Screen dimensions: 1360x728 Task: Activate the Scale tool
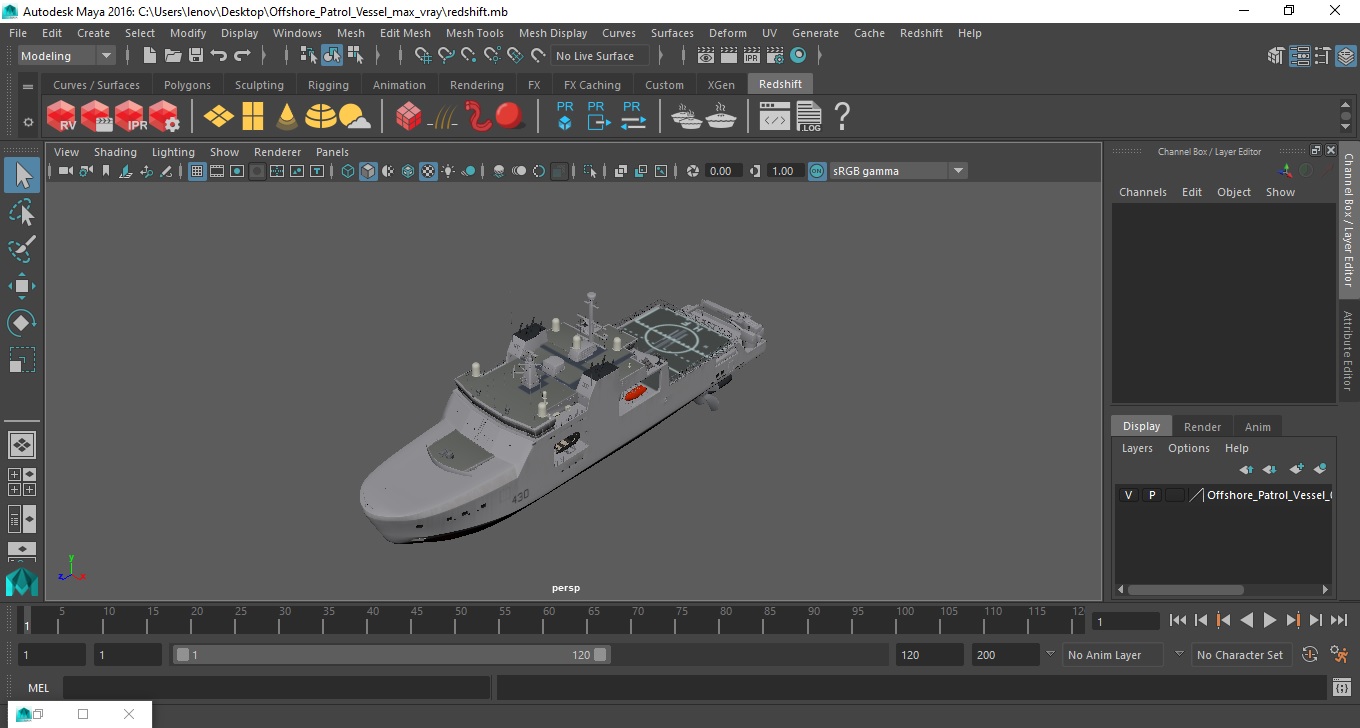(22, 359)
